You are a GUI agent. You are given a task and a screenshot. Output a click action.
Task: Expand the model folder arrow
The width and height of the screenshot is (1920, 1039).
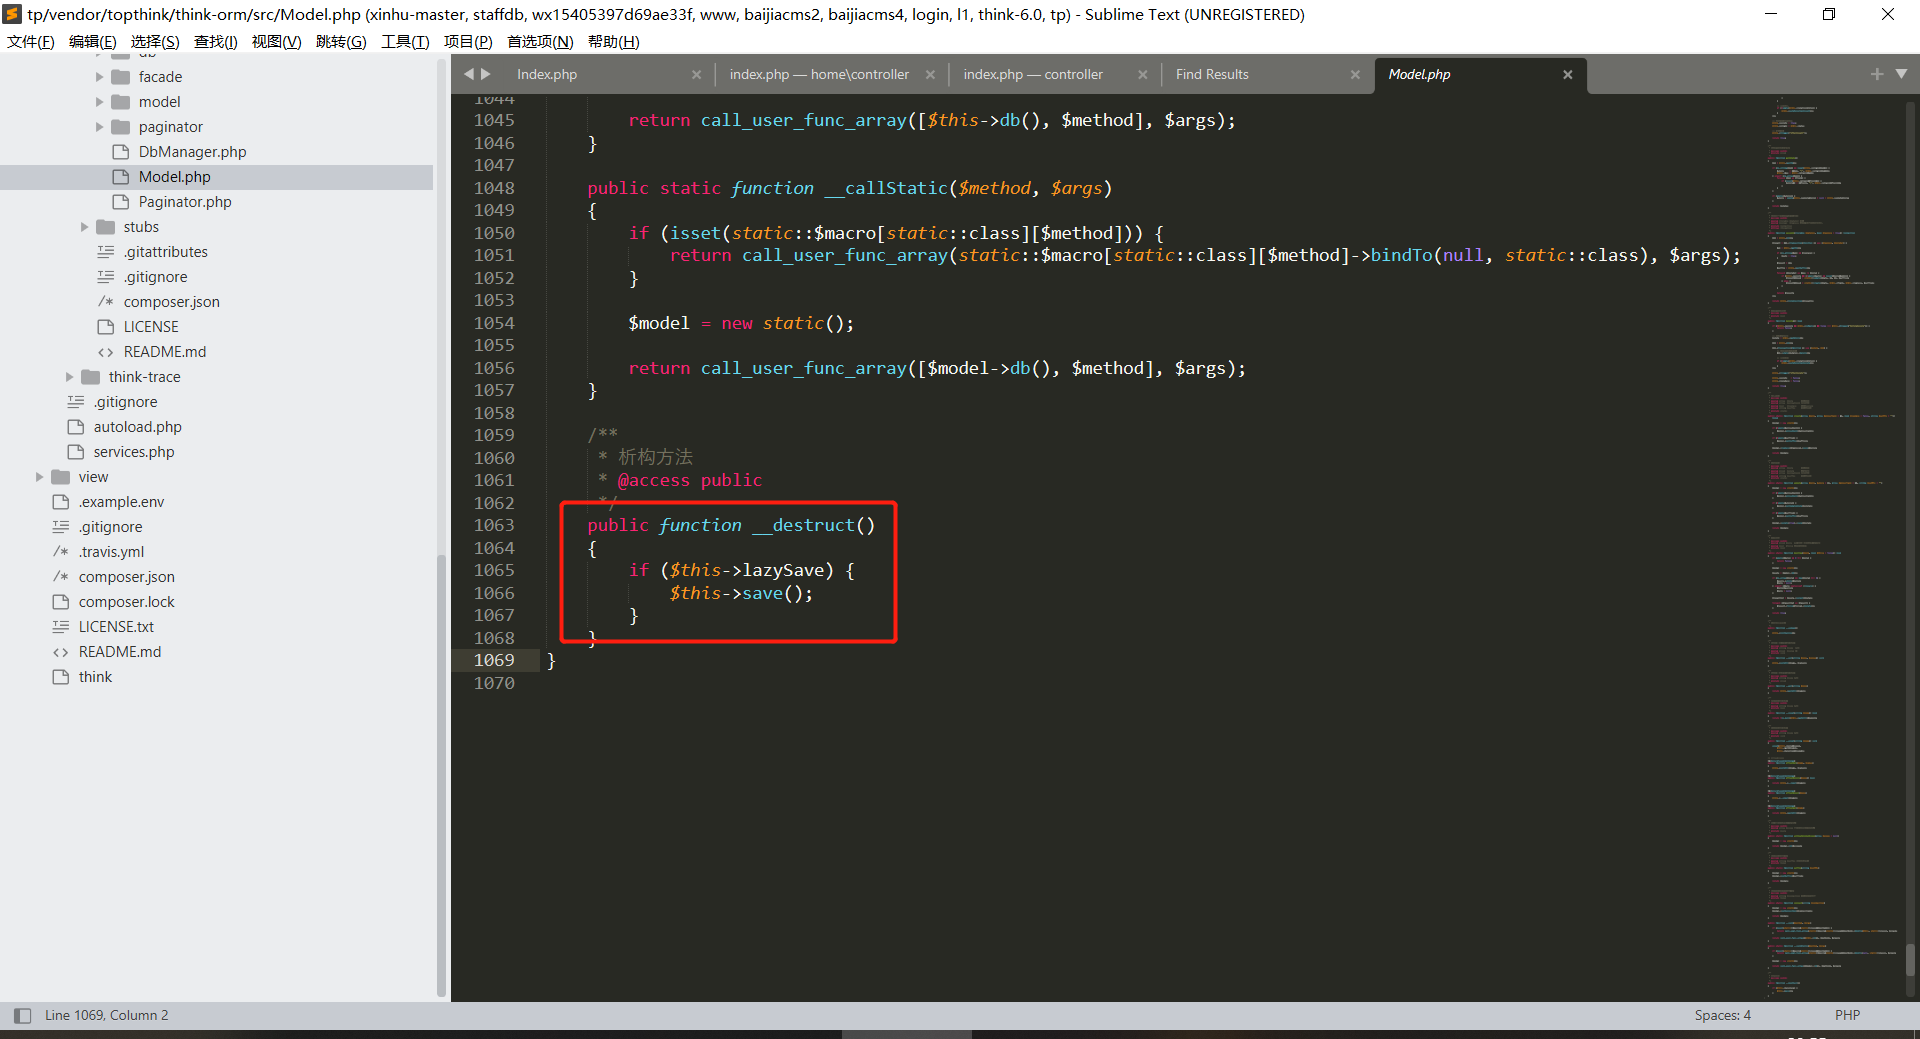click(99, 102)
